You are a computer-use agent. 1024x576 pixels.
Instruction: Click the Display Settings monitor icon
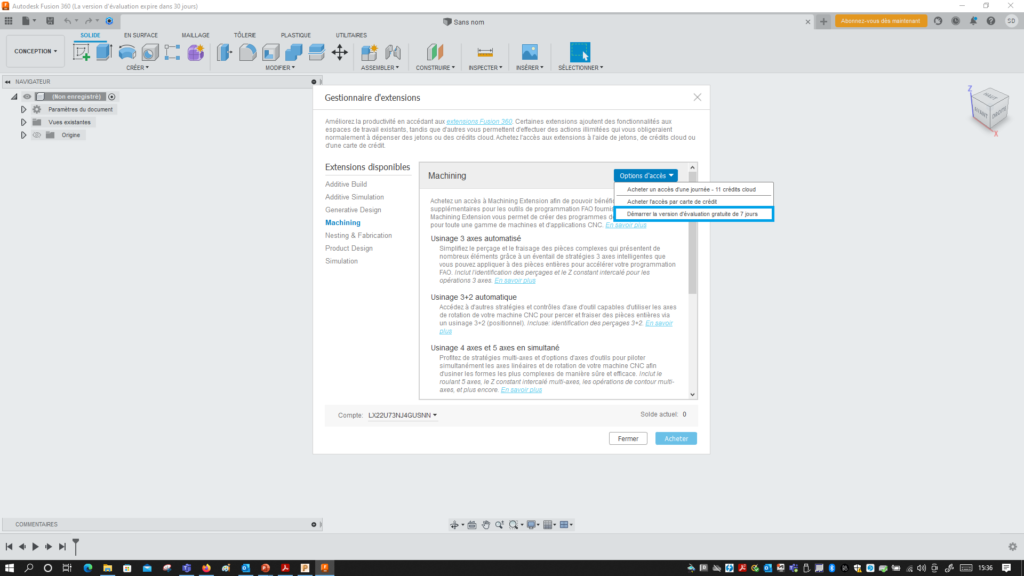(532, 524)
